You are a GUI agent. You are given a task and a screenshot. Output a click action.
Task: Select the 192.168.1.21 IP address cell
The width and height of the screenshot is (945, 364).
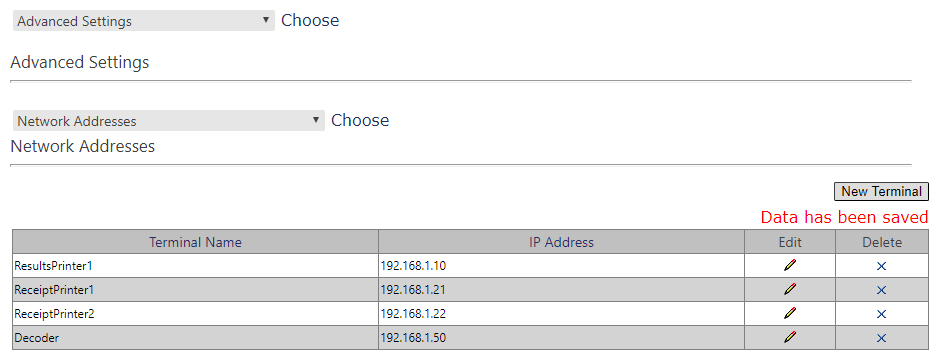[561, 290]
